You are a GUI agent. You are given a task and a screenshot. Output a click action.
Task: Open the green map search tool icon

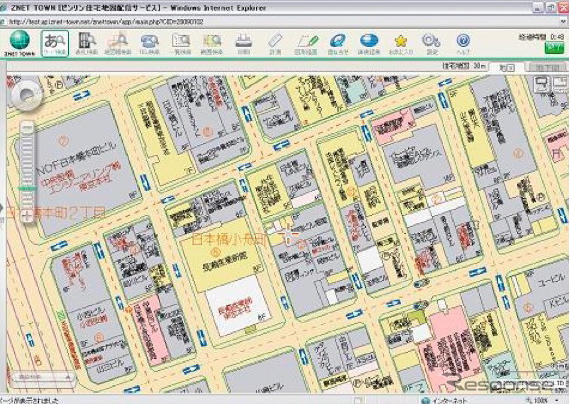212,44
